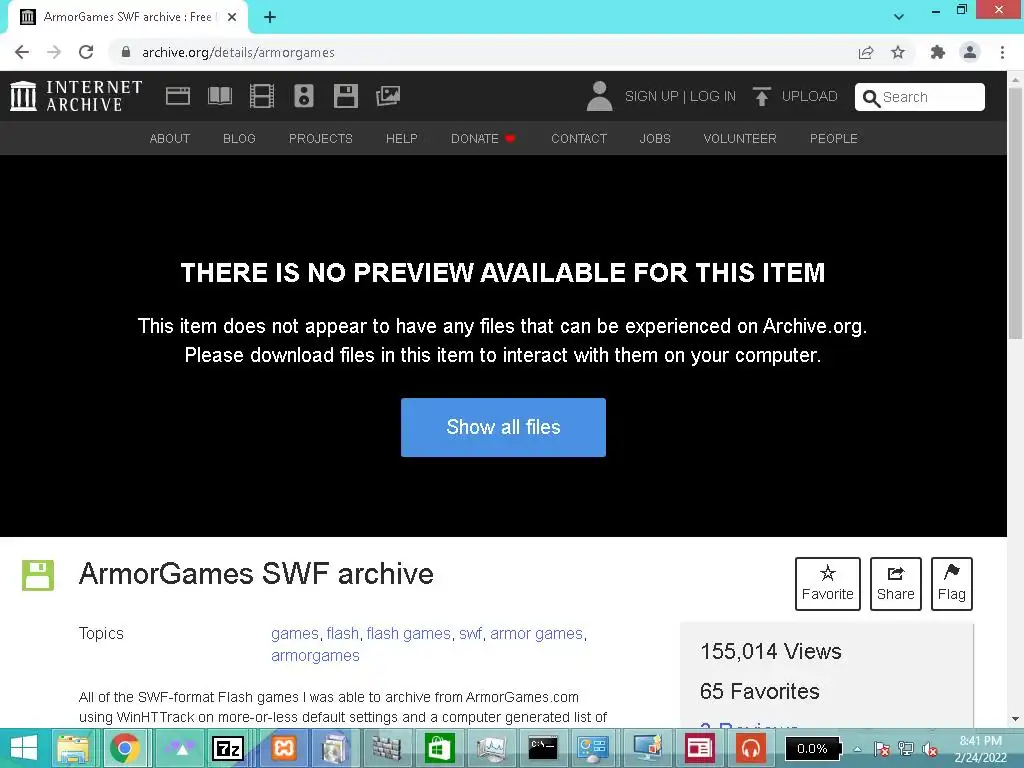Click the volume icon in system tray
This screenshot has width=1024, height=768.
[x=930, y=749]
